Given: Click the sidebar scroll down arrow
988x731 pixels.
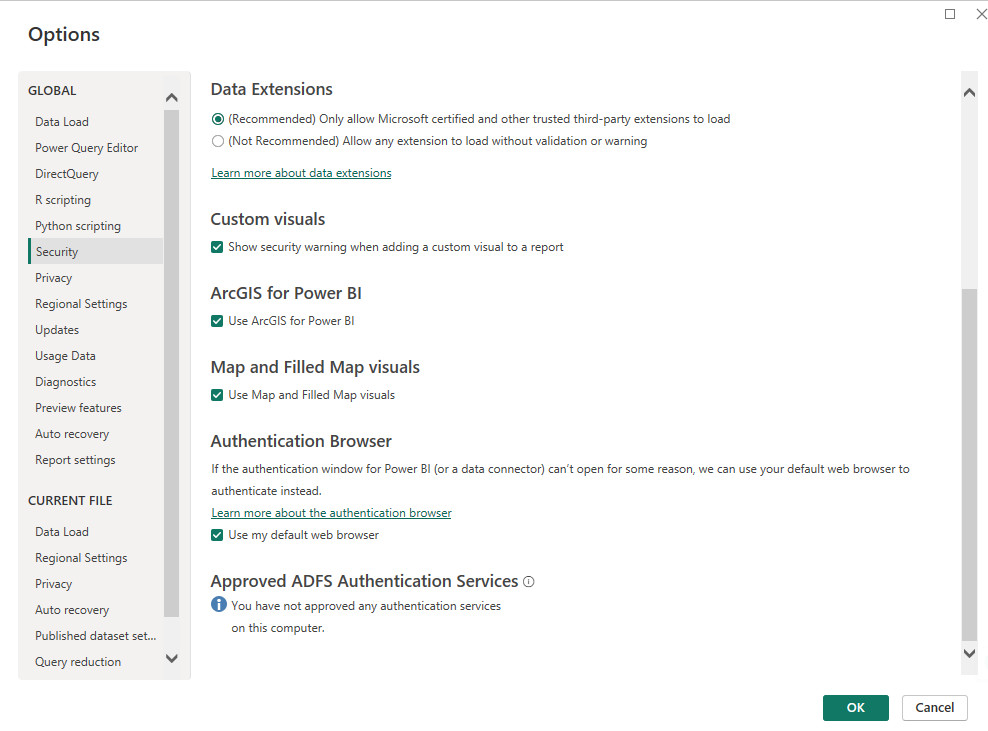Looking at the screenshot, I should [171, 659].
